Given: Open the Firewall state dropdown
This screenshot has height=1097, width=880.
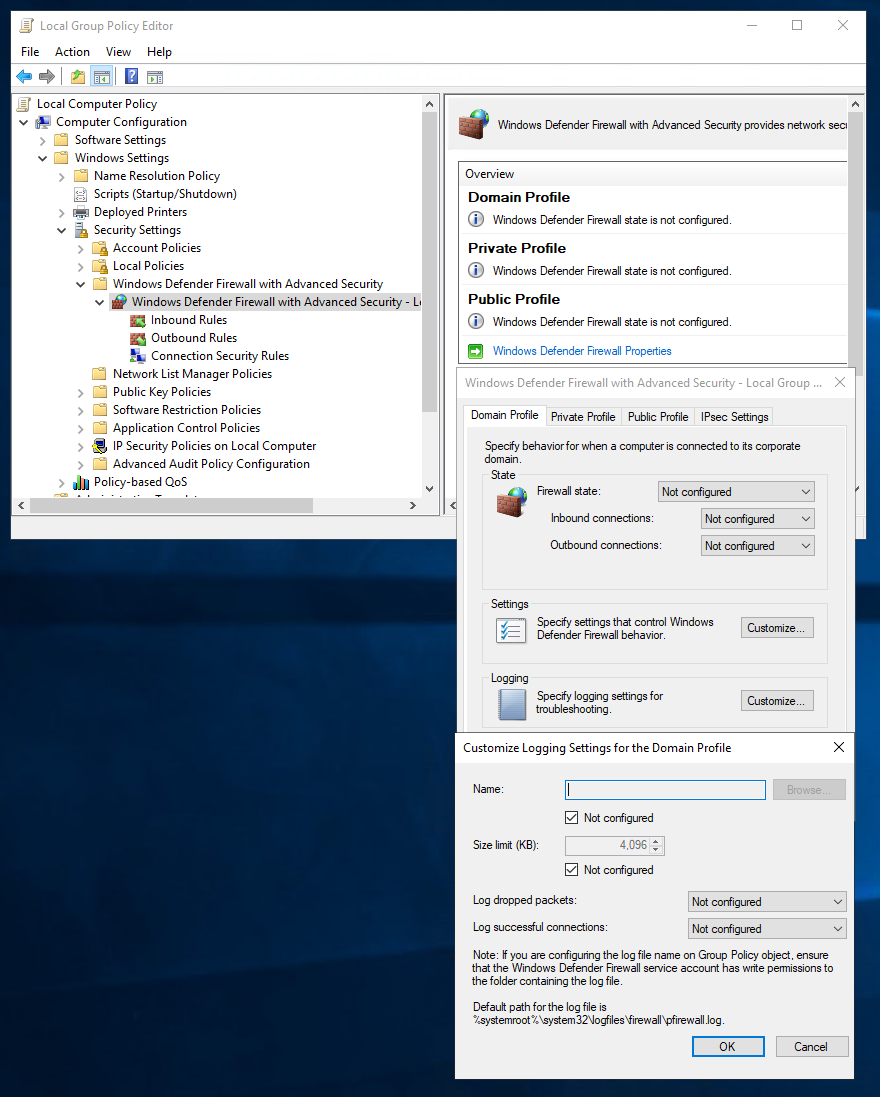Looking at the screenshot, I should pos(736,492).
